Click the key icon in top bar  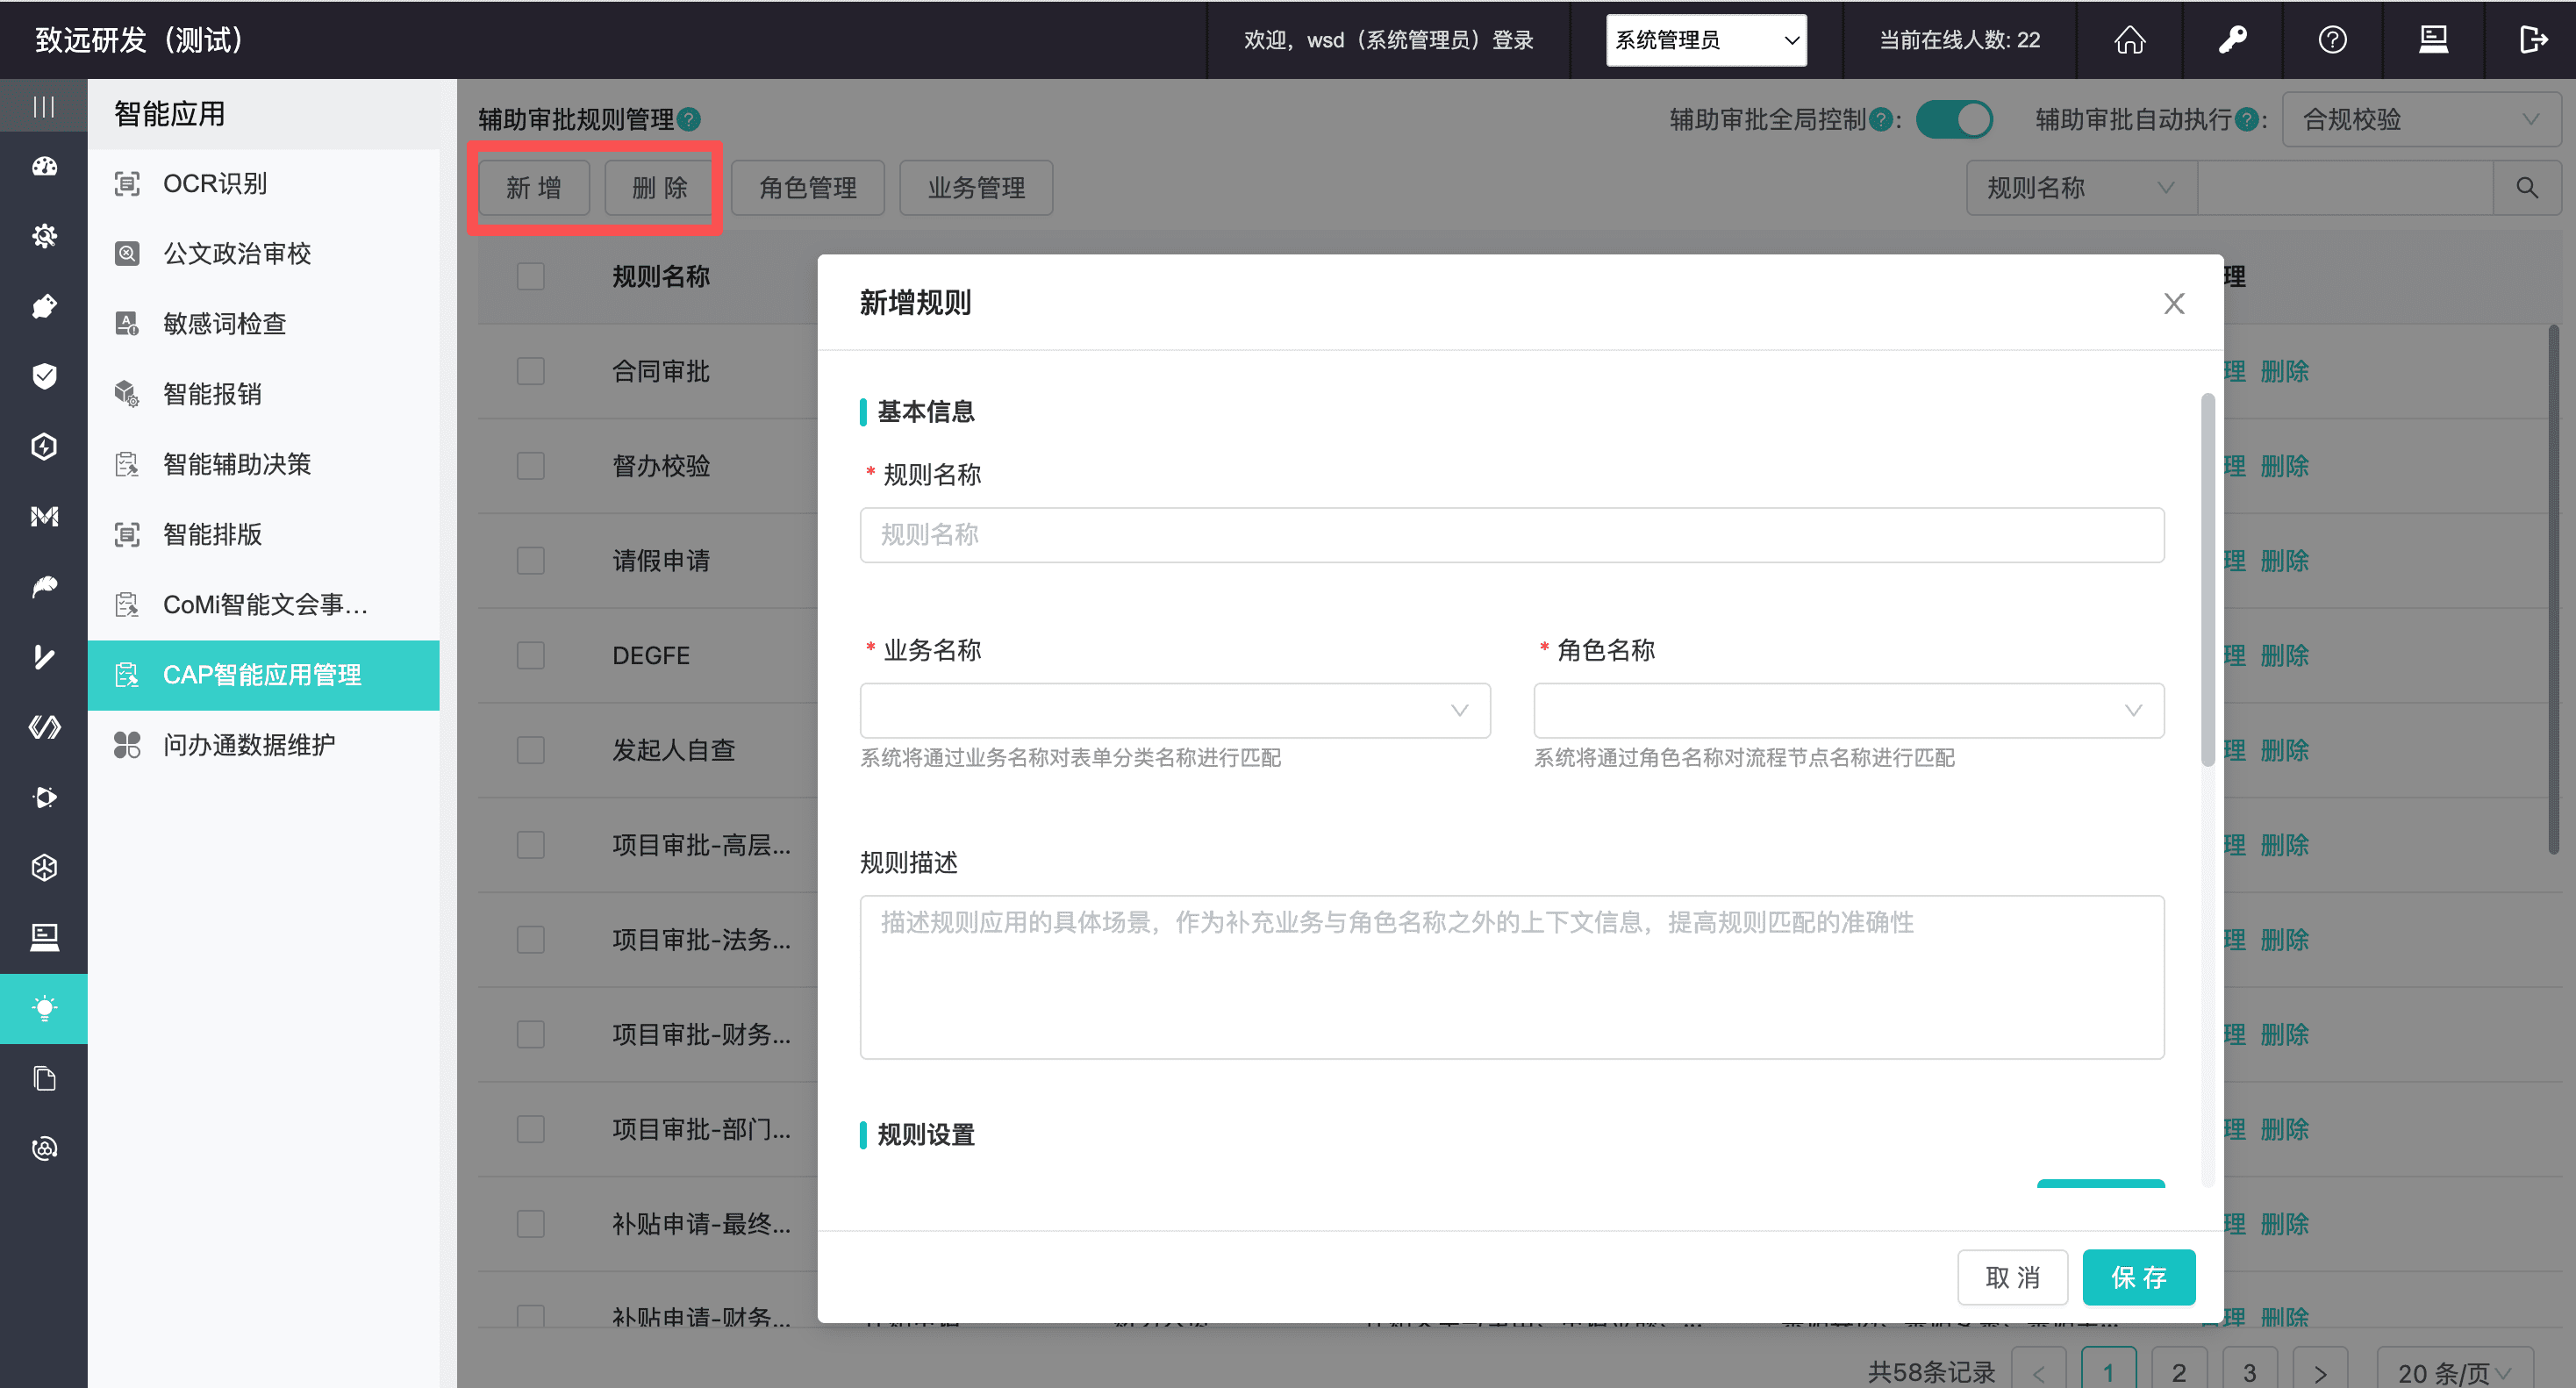[2232, 40]
